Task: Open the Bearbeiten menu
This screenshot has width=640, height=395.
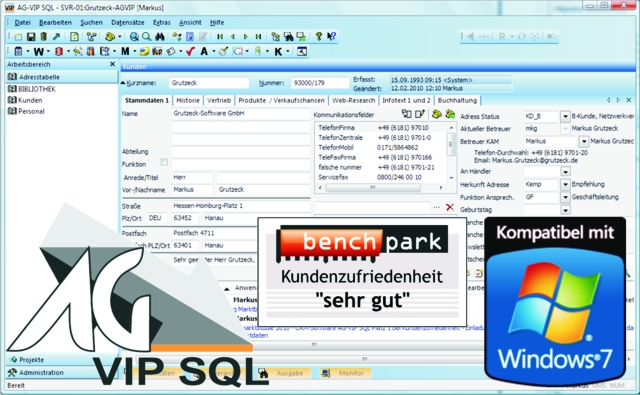Action: tap(55, 22)
